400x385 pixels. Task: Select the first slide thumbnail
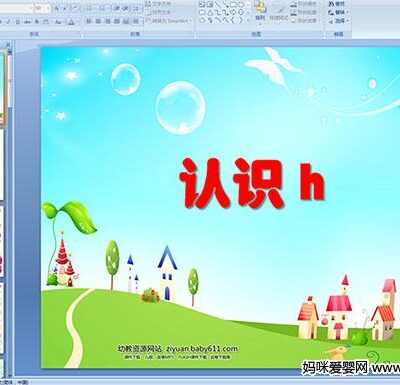point(3,88)
